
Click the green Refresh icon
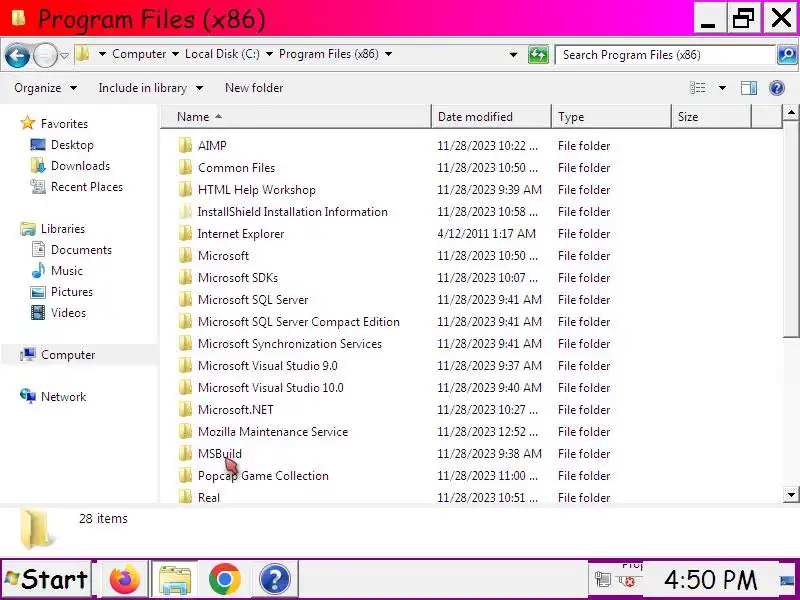tap(538, 55)
